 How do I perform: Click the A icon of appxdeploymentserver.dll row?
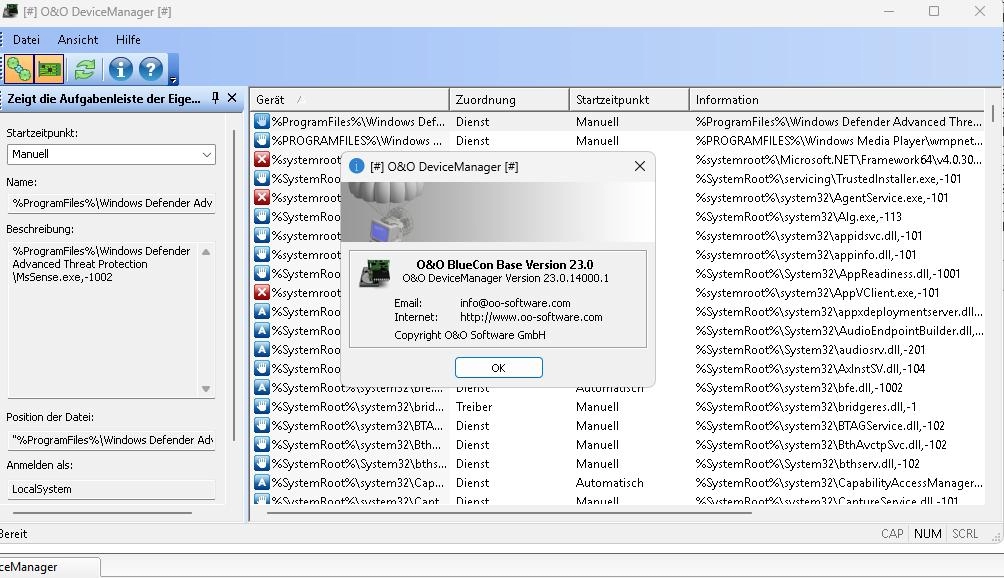click(x=261, y=311)
